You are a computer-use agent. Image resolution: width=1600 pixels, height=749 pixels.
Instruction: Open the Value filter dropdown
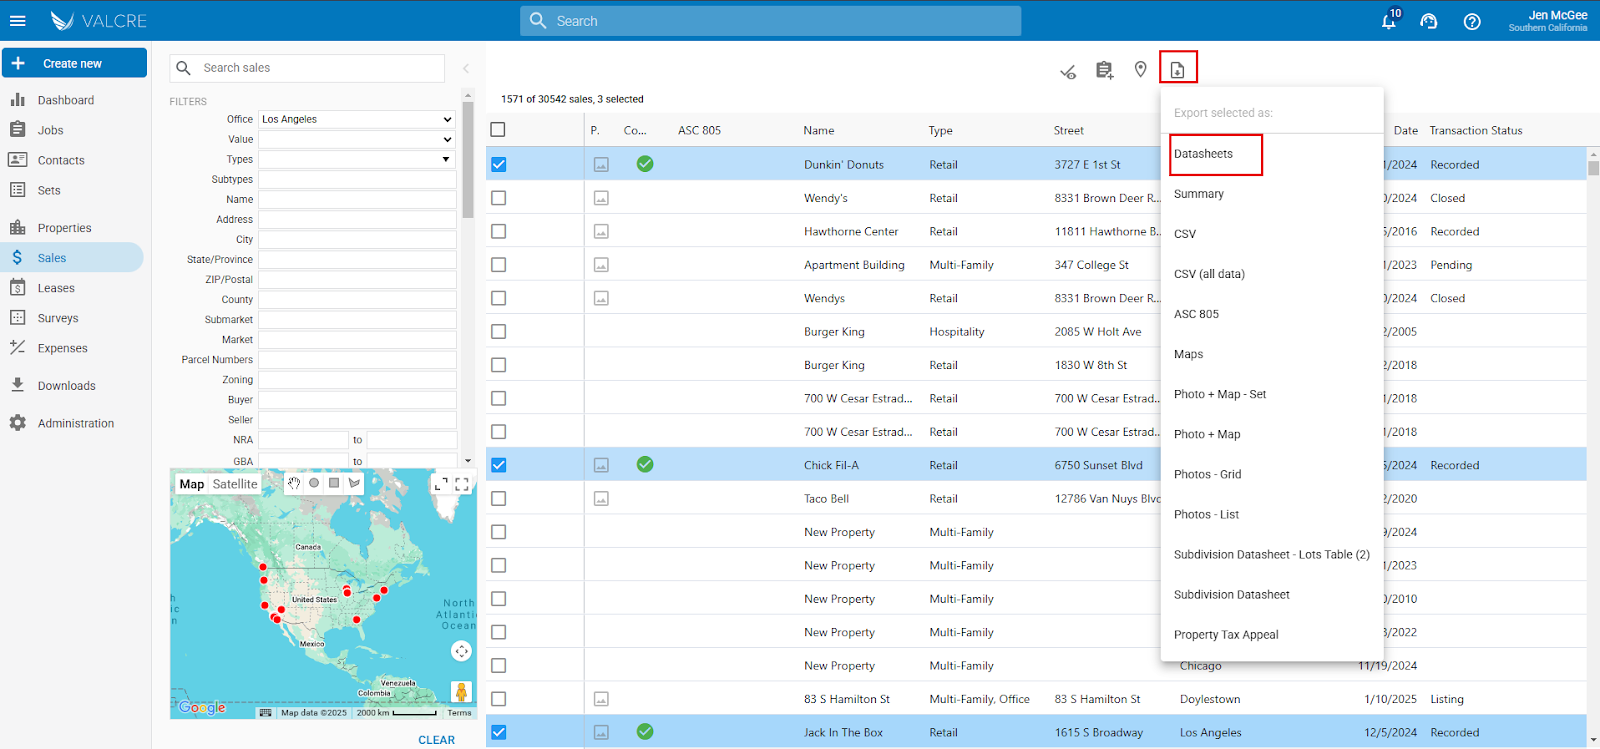click(357, 139)
